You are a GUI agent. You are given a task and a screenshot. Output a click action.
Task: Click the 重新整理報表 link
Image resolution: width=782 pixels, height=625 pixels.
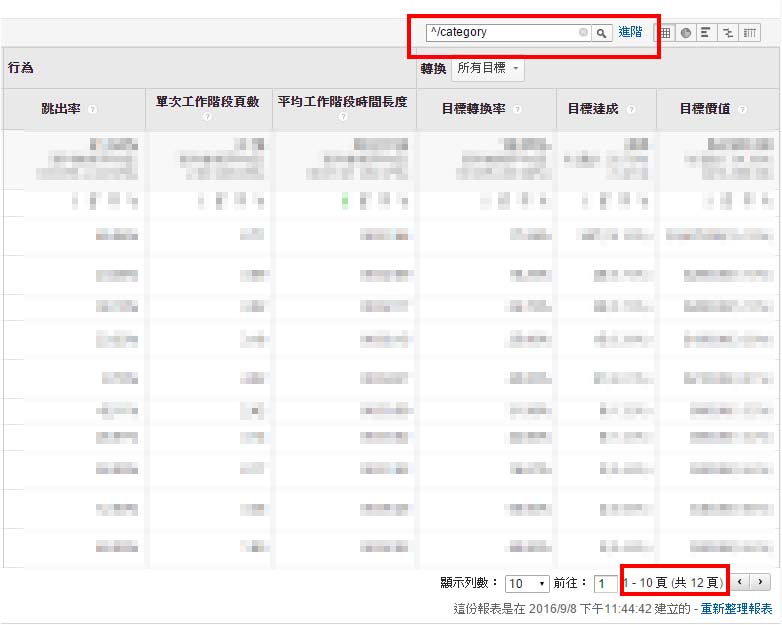736,609
